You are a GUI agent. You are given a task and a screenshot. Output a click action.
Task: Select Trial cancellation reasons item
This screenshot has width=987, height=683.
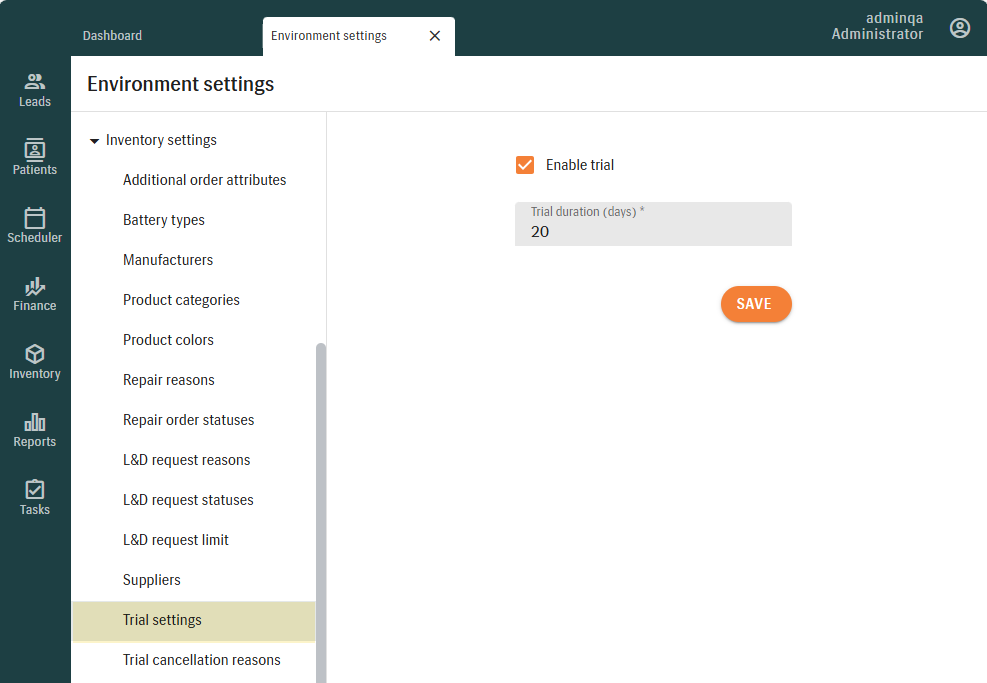(x=202, y=660)
